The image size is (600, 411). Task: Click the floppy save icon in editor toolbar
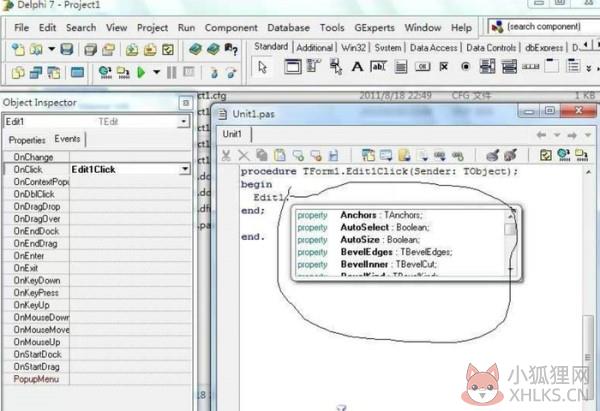tap(334, 155)
